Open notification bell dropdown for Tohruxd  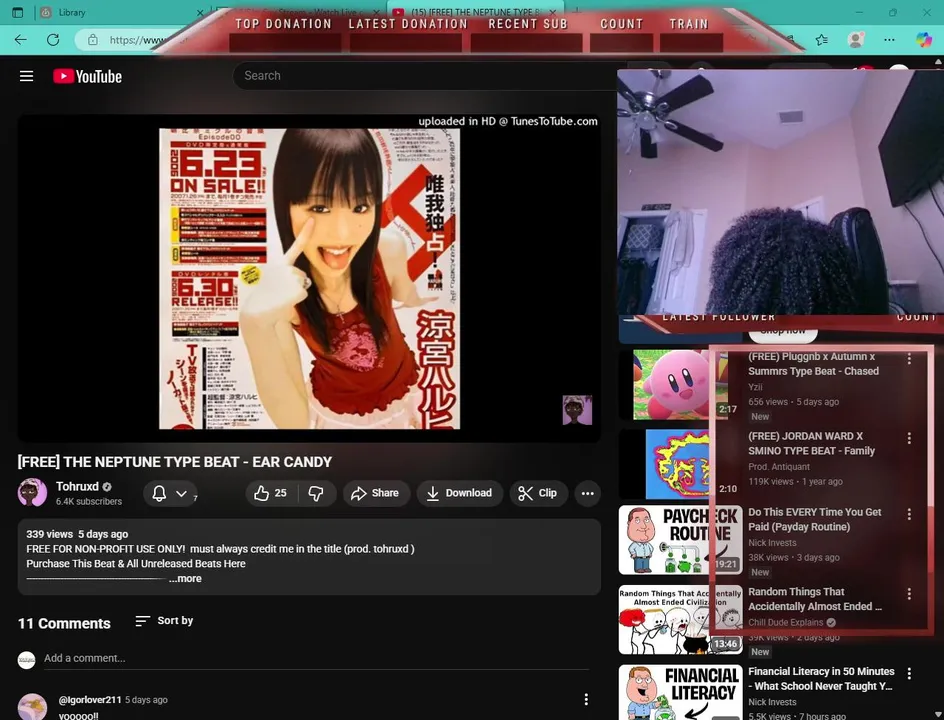pos(170,494)
